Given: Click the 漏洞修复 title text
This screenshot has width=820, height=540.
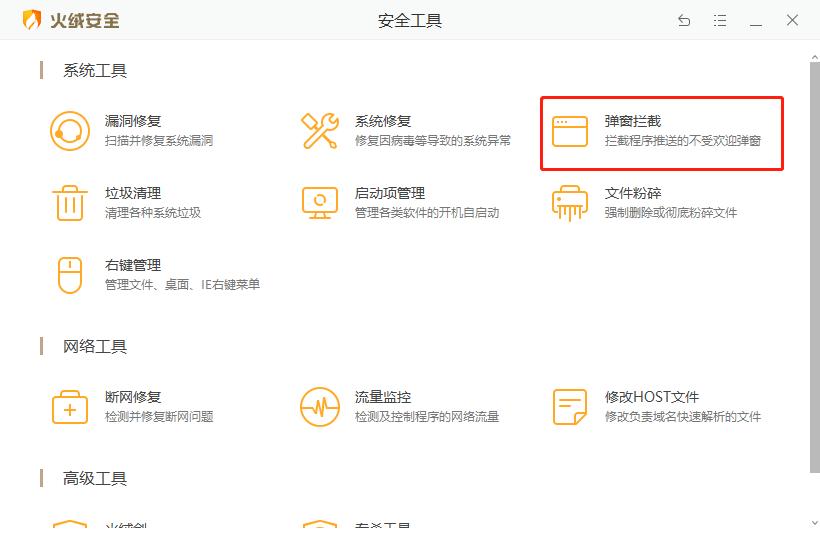Looking at the screenshot, I should tap(133, 121).
